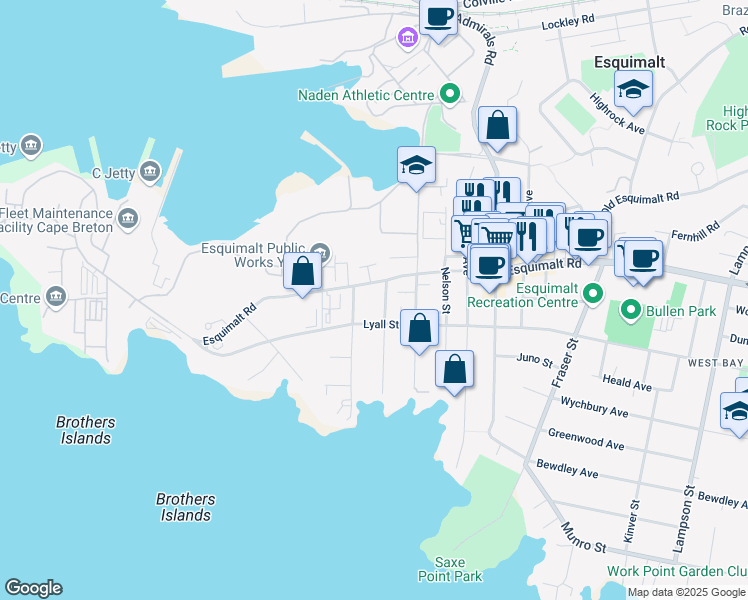This screenshot has height=600, width=748.
Task: Open the coffee marker on Admirals Rd
Action: (x=438, y=20)
